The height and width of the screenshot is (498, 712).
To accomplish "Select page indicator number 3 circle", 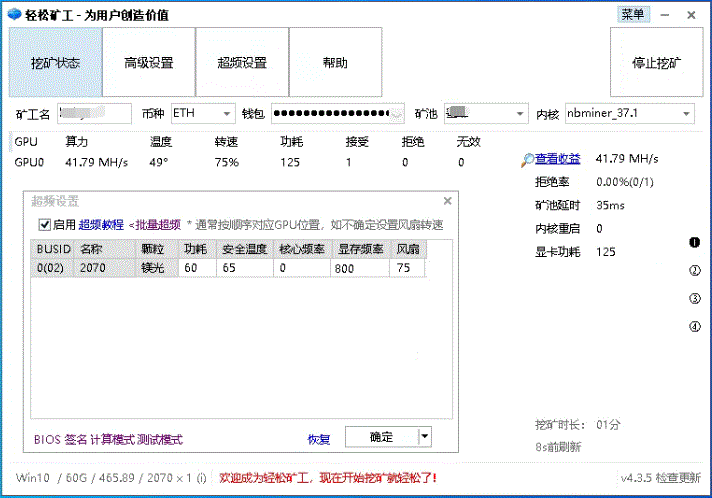I will tap(695, 299).
